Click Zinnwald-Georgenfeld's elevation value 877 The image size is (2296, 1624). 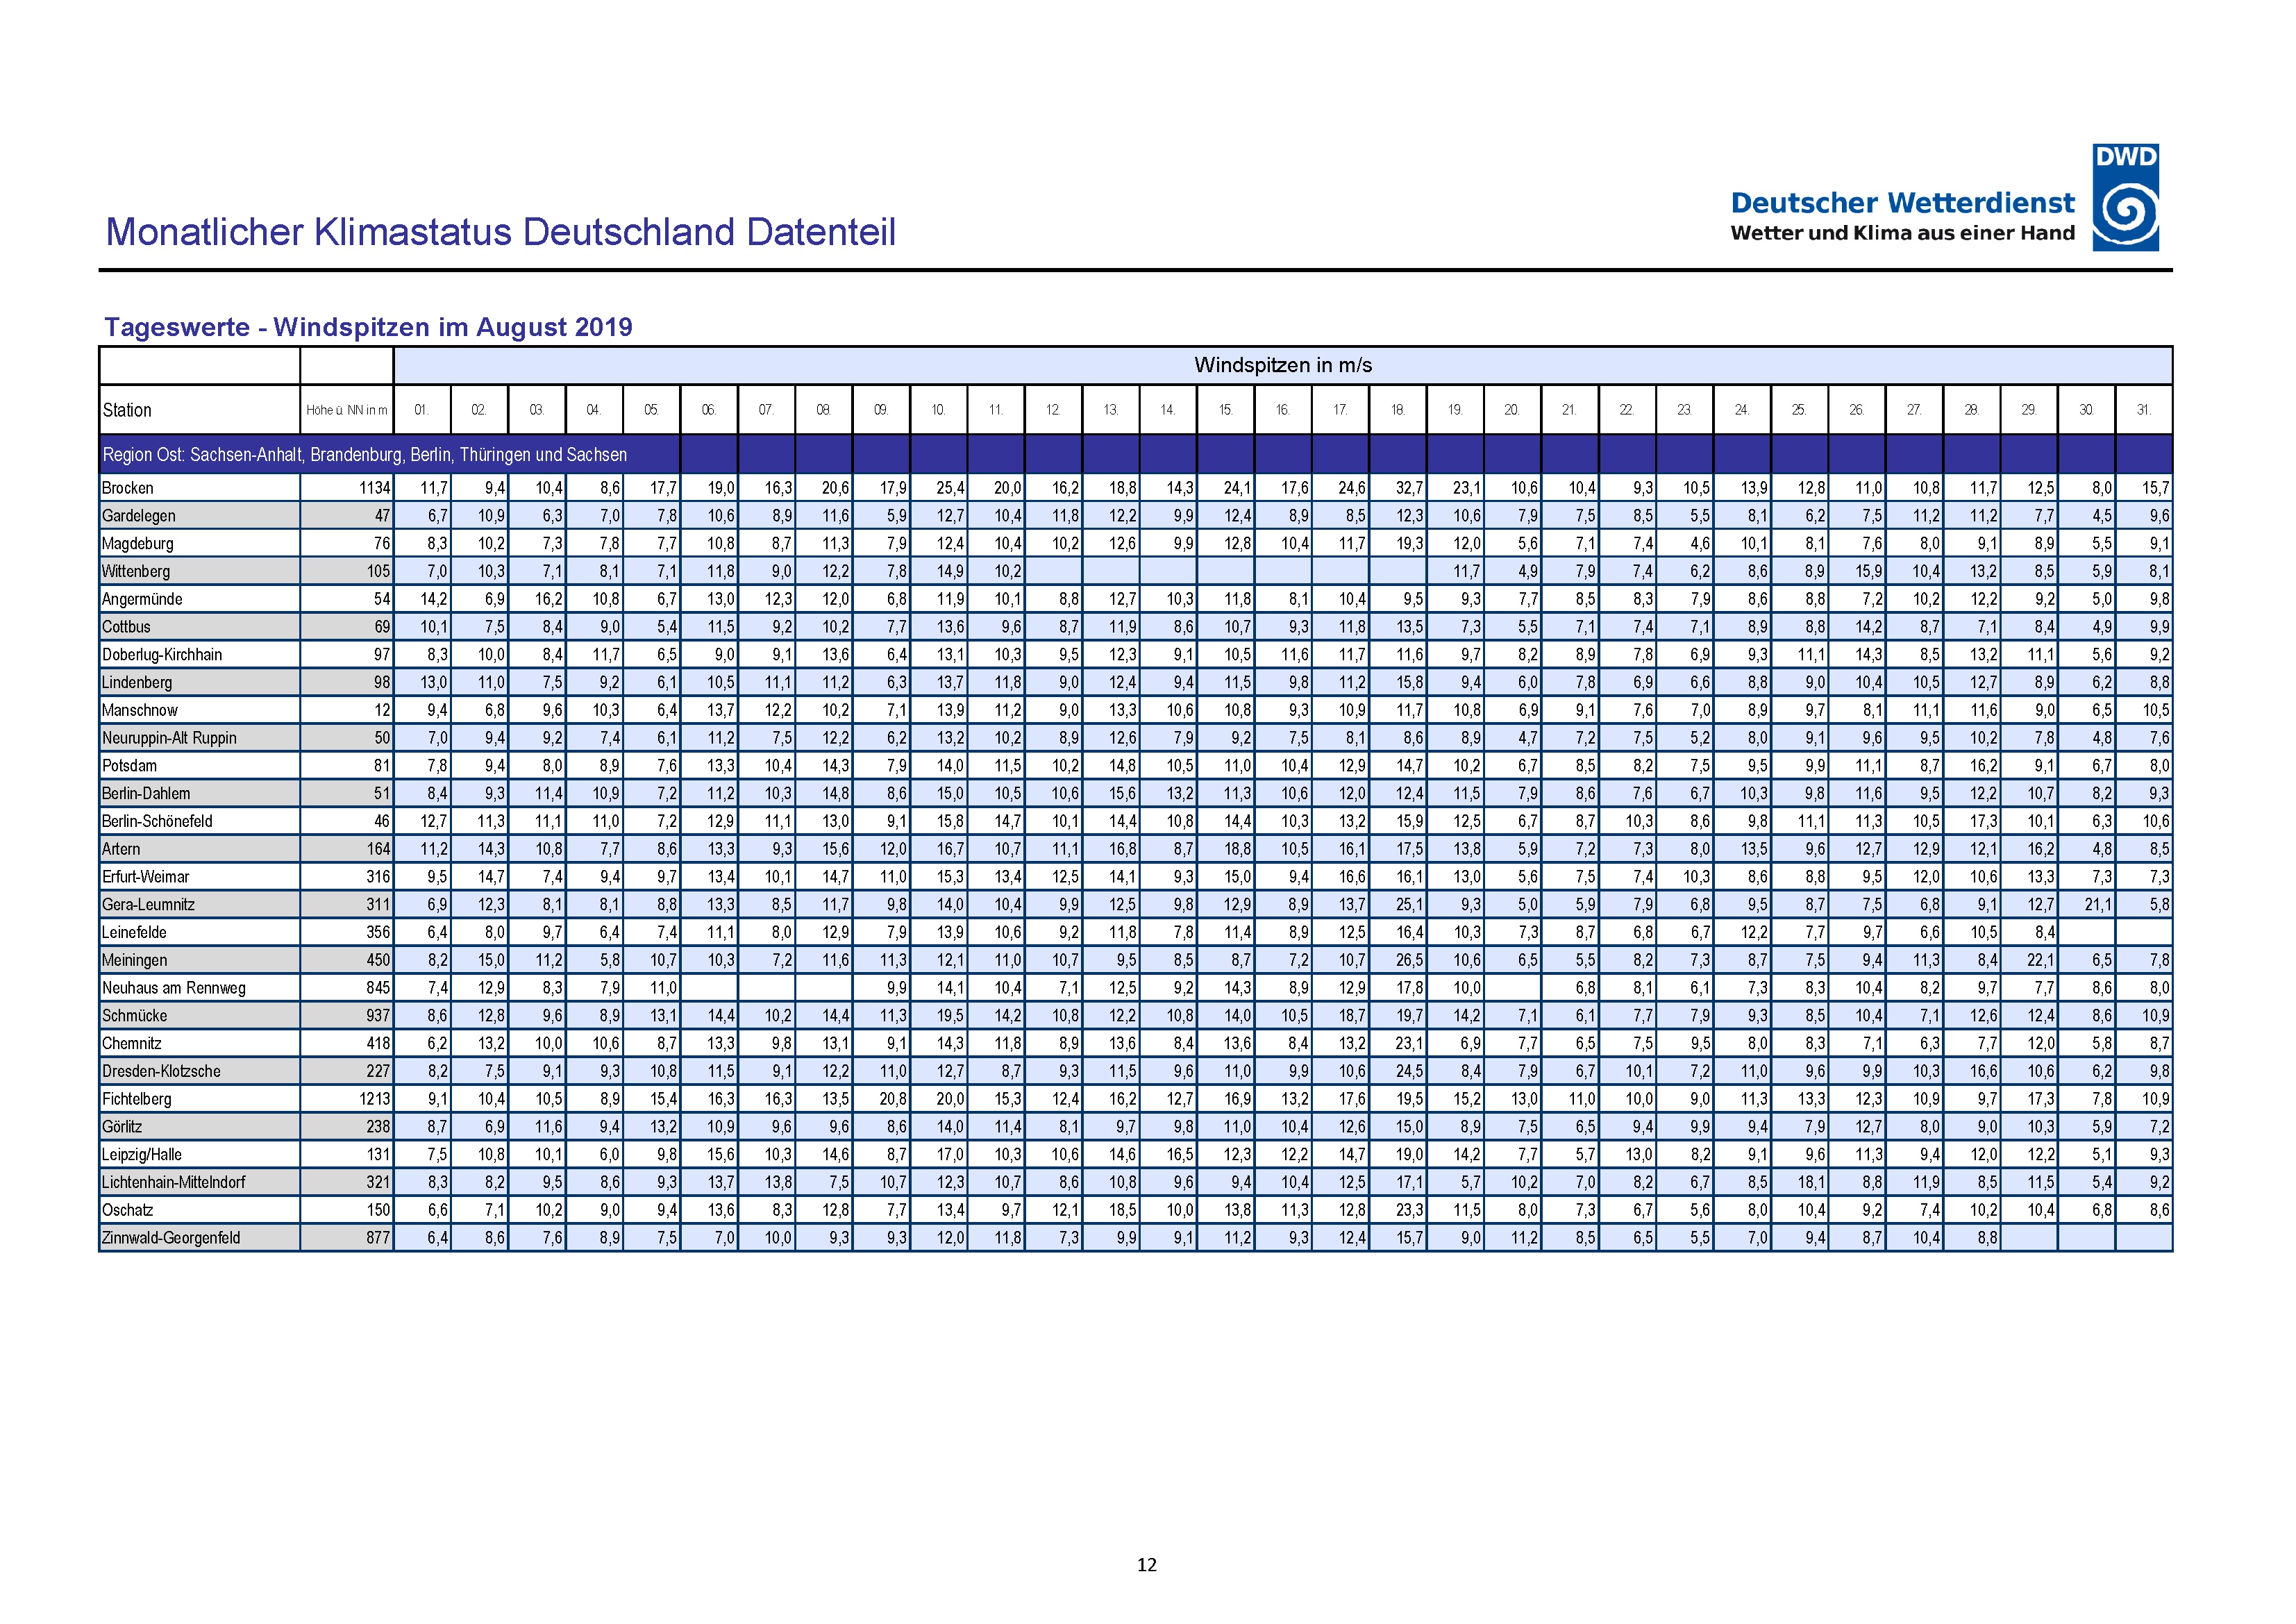378,1237
